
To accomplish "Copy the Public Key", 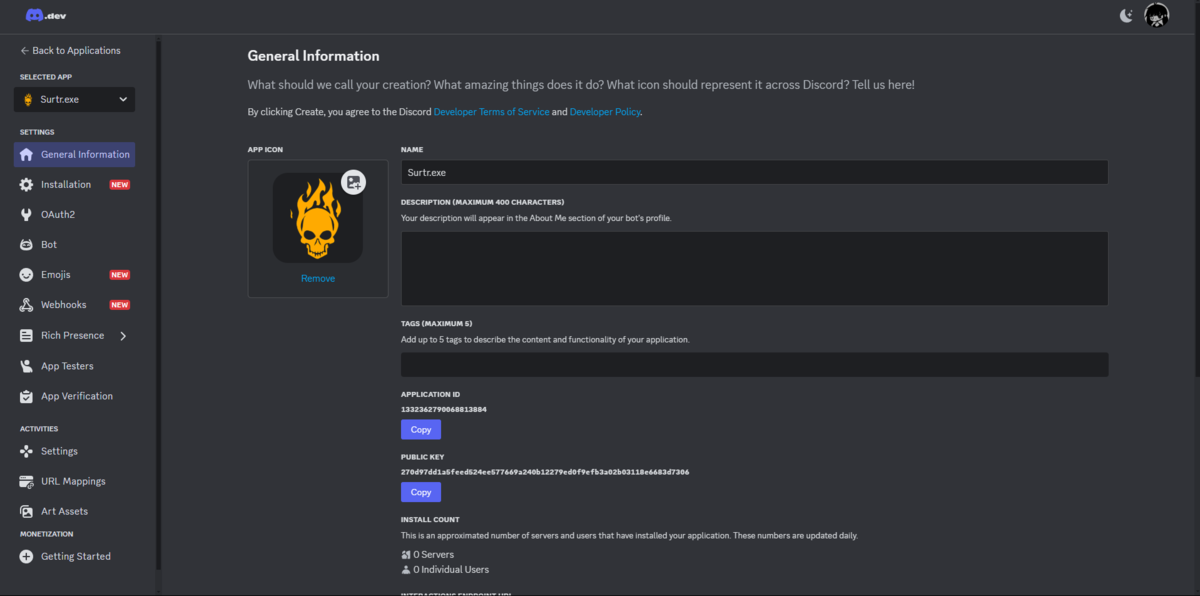I will click(x=421, y=492).
